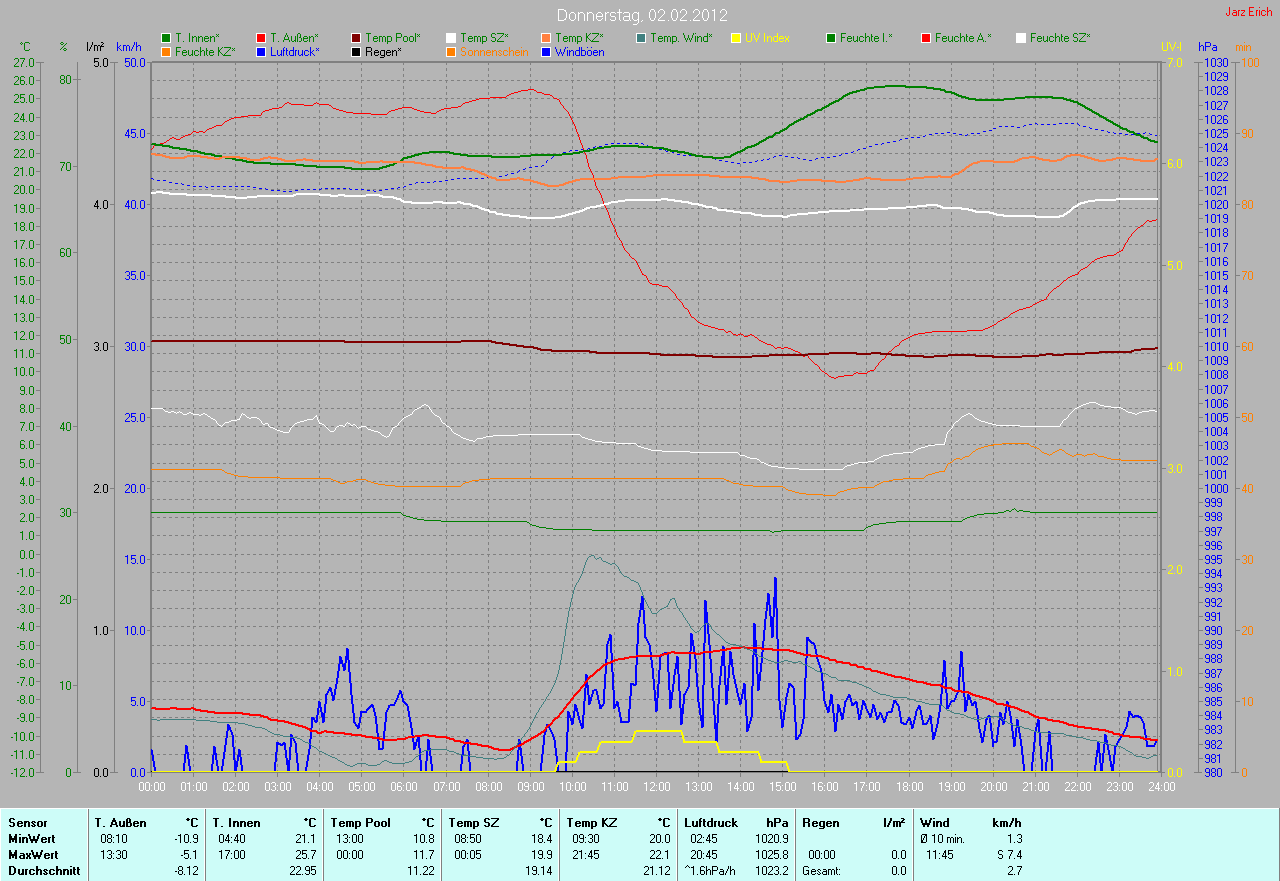Select the 'T. Außen*' legend label
This screenshot has width=1280, height=881.
[294, 38]
